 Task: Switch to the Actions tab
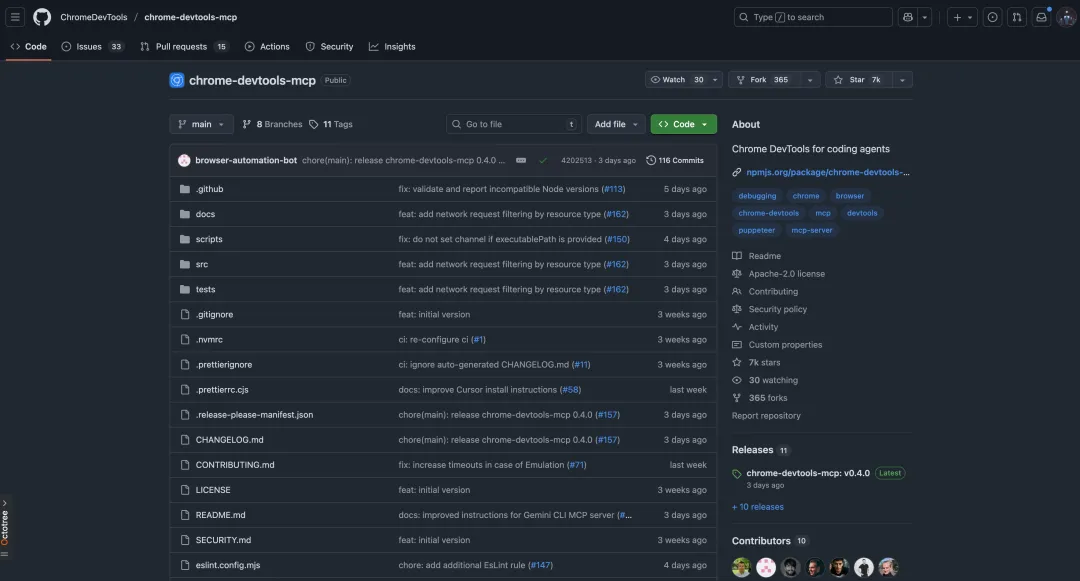(267, 47)
